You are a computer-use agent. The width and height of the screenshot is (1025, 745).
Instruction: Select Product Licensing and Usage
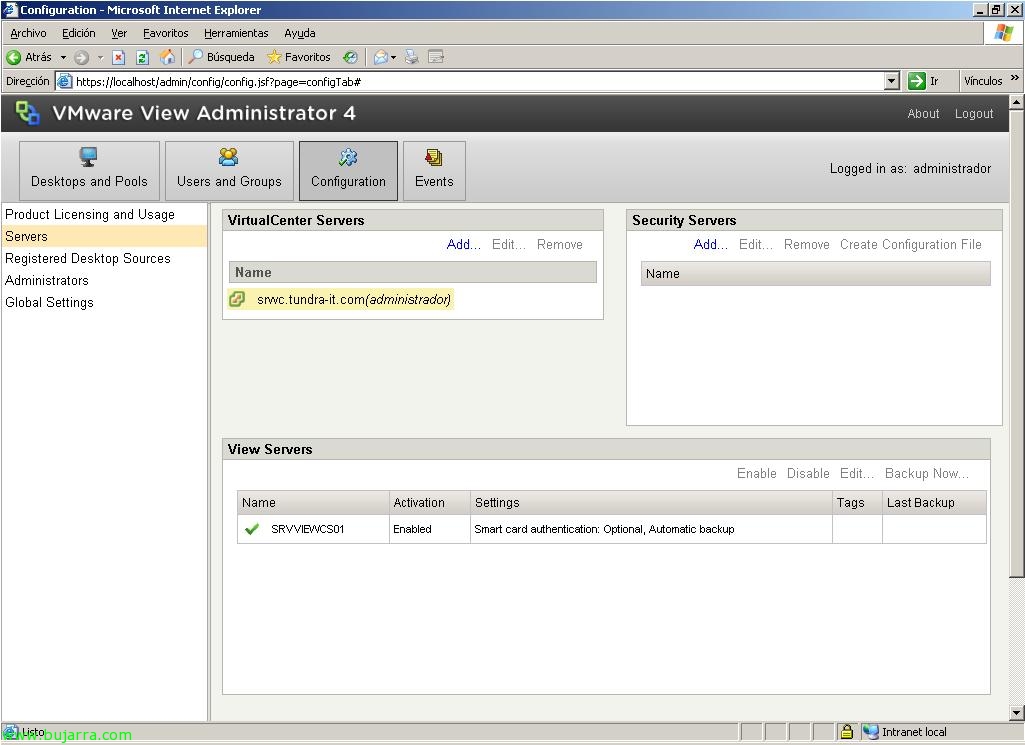click(x=90, y=214)
